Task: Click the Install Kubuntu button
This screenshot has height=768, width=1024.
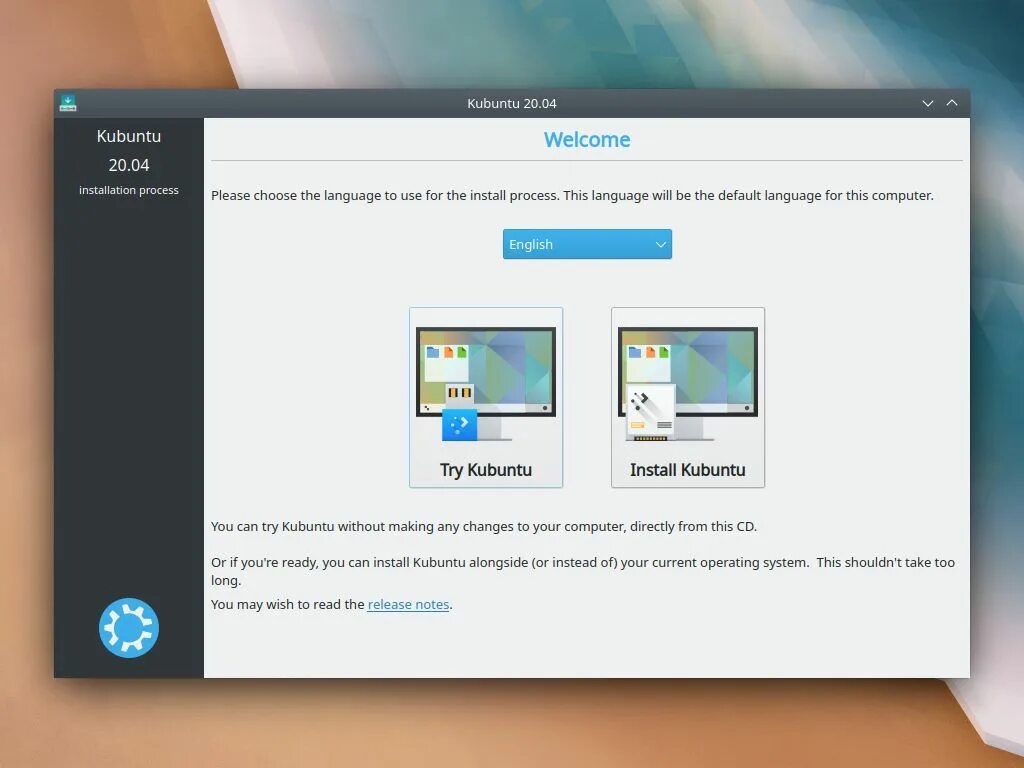Action: pos(688,397)
